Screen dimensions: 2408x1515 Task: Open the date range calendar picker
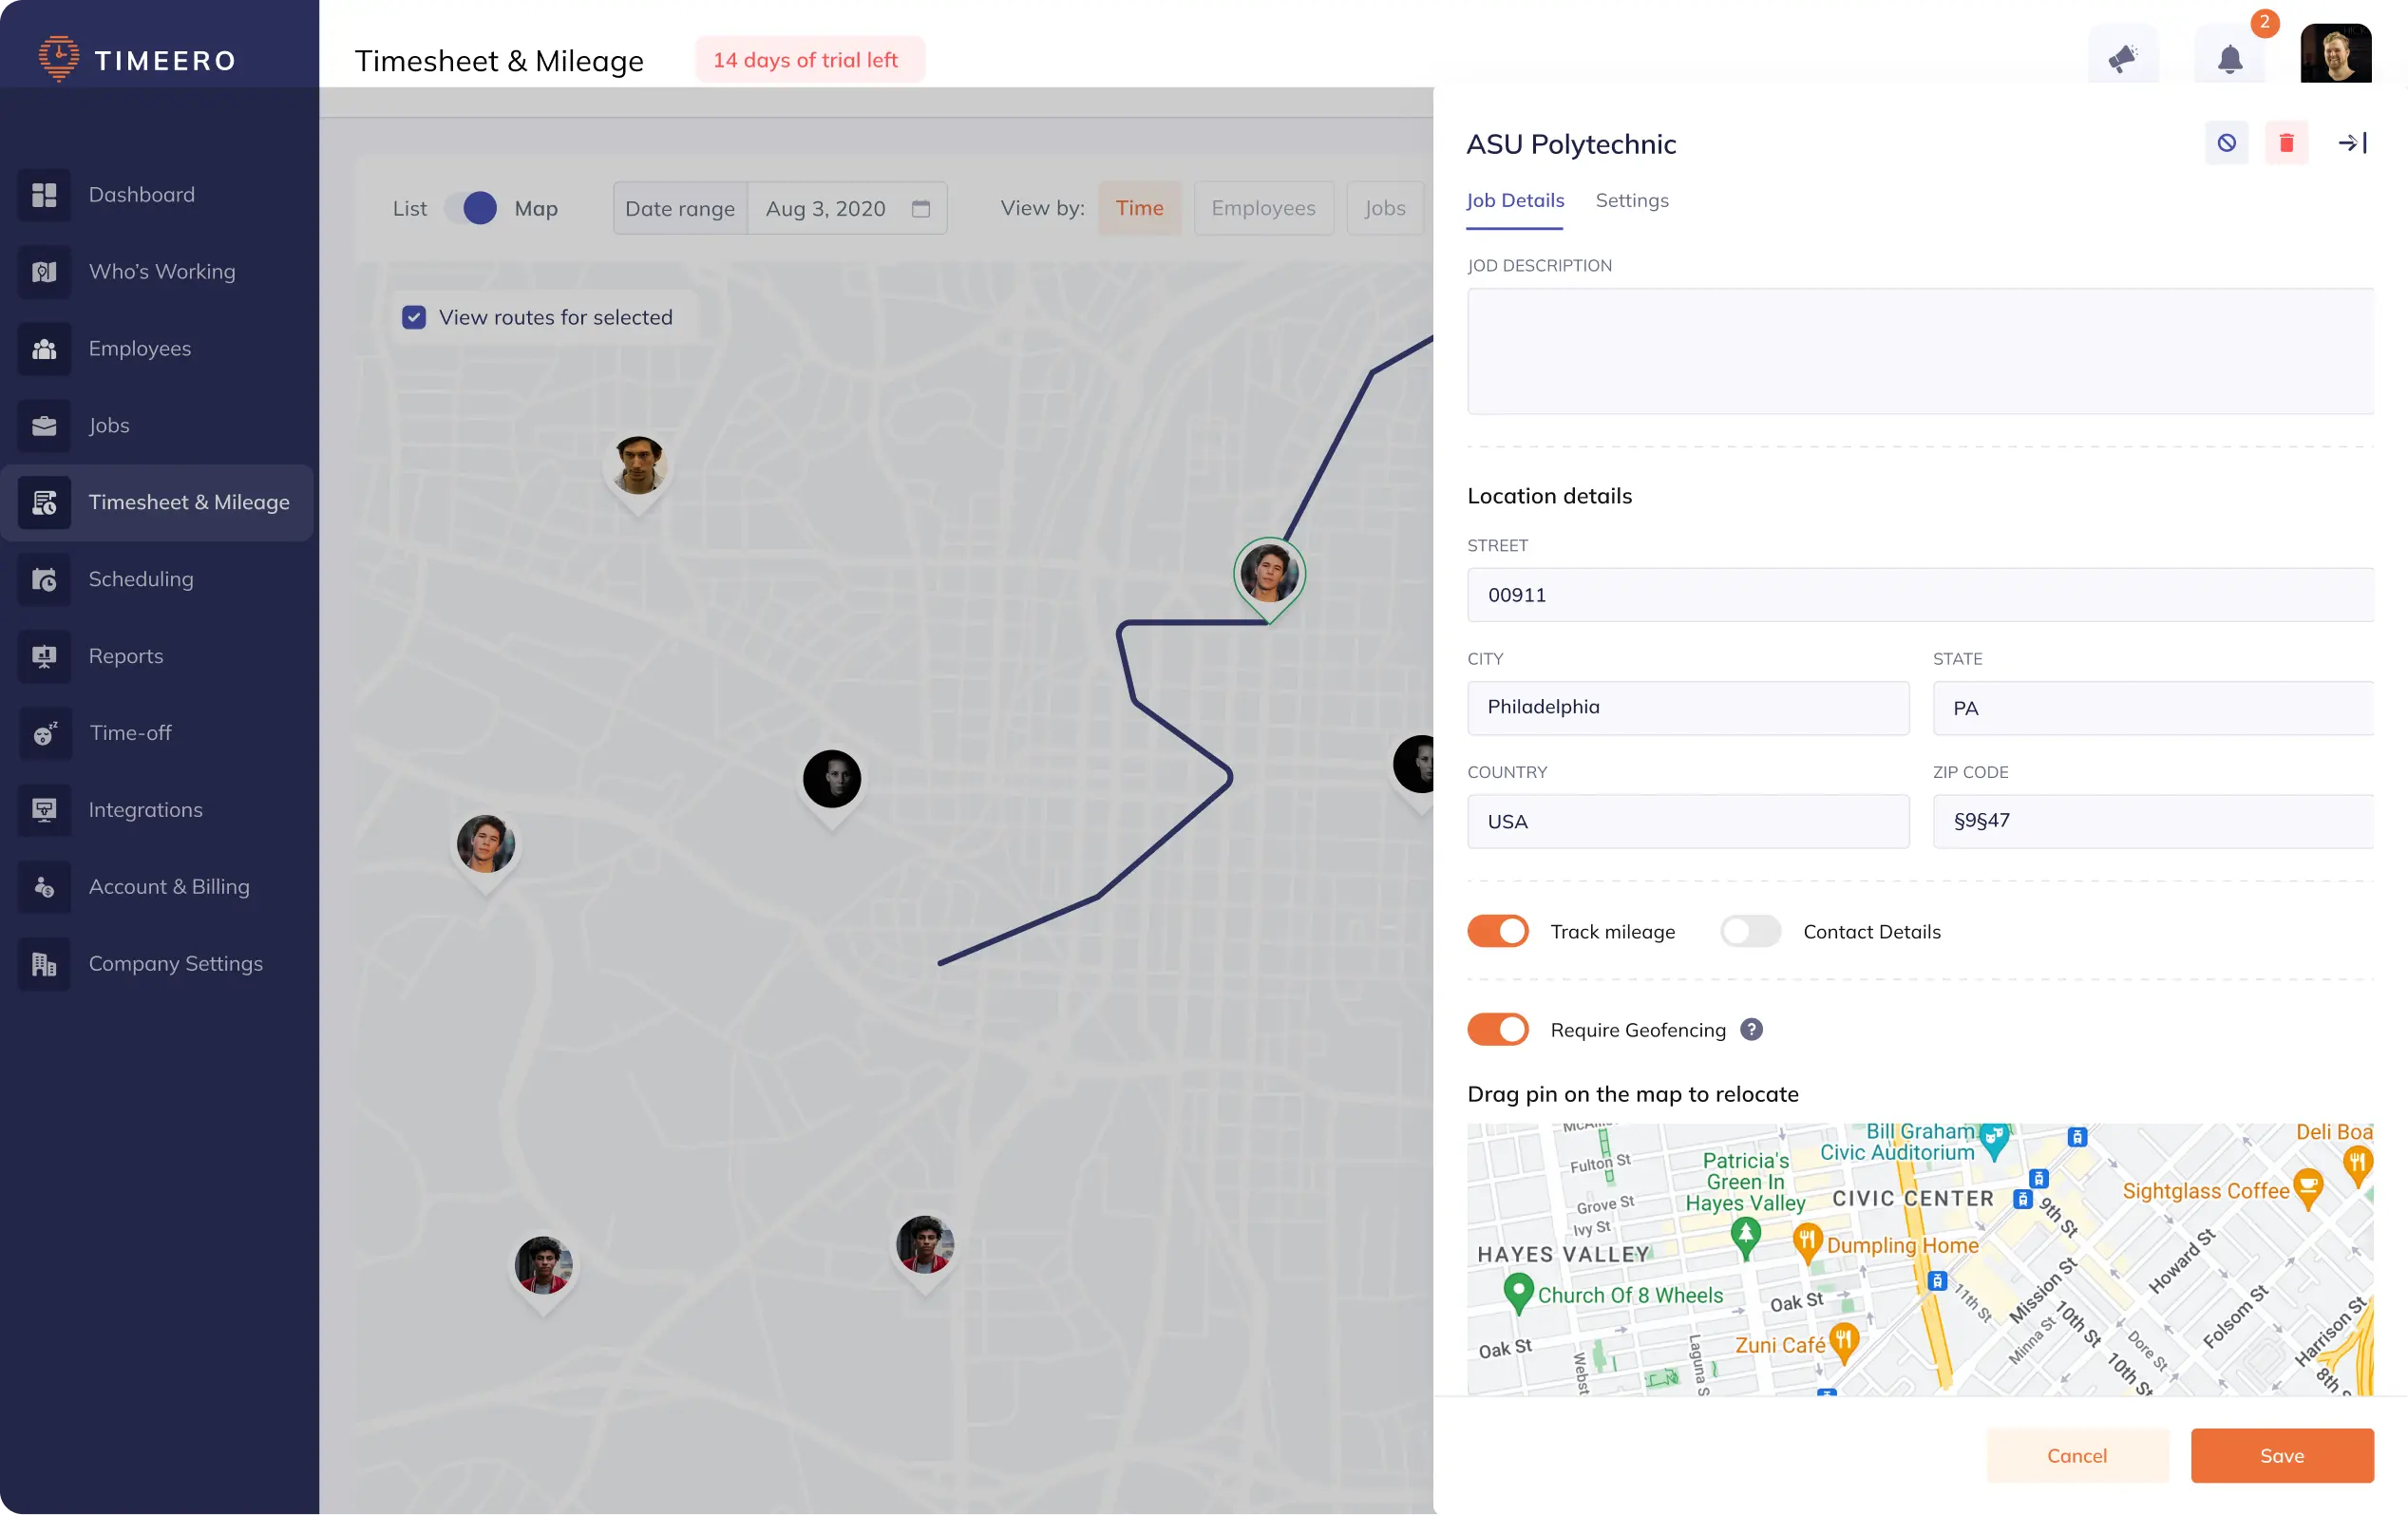[x=921, y=208]
